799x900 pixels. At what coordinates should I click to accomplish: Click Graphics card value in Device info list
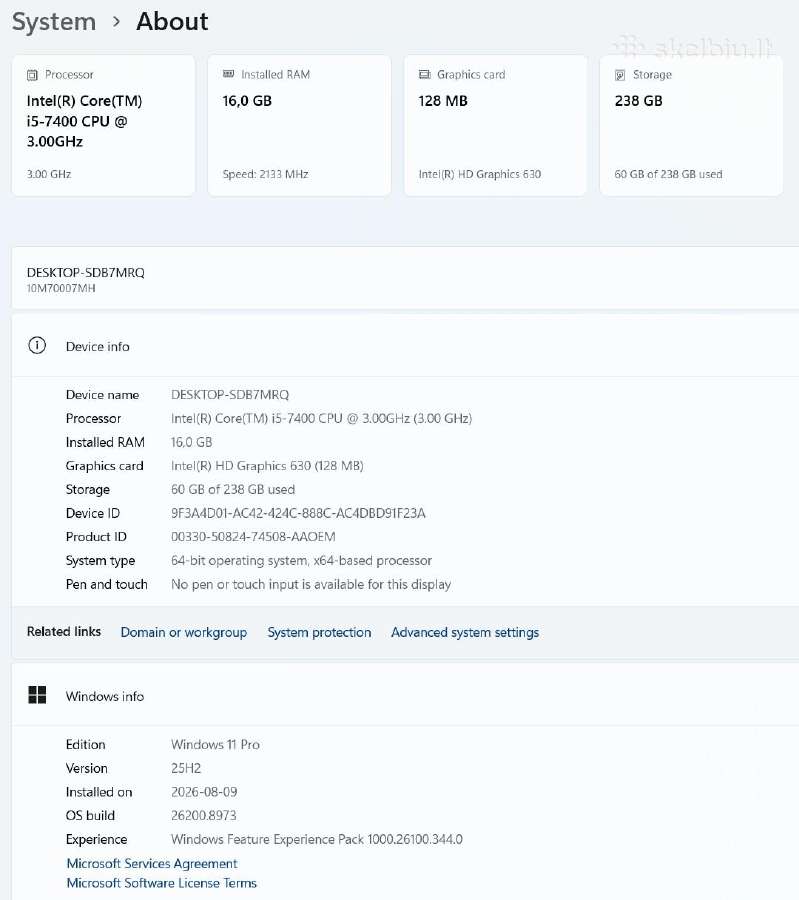tap(267, 465)
